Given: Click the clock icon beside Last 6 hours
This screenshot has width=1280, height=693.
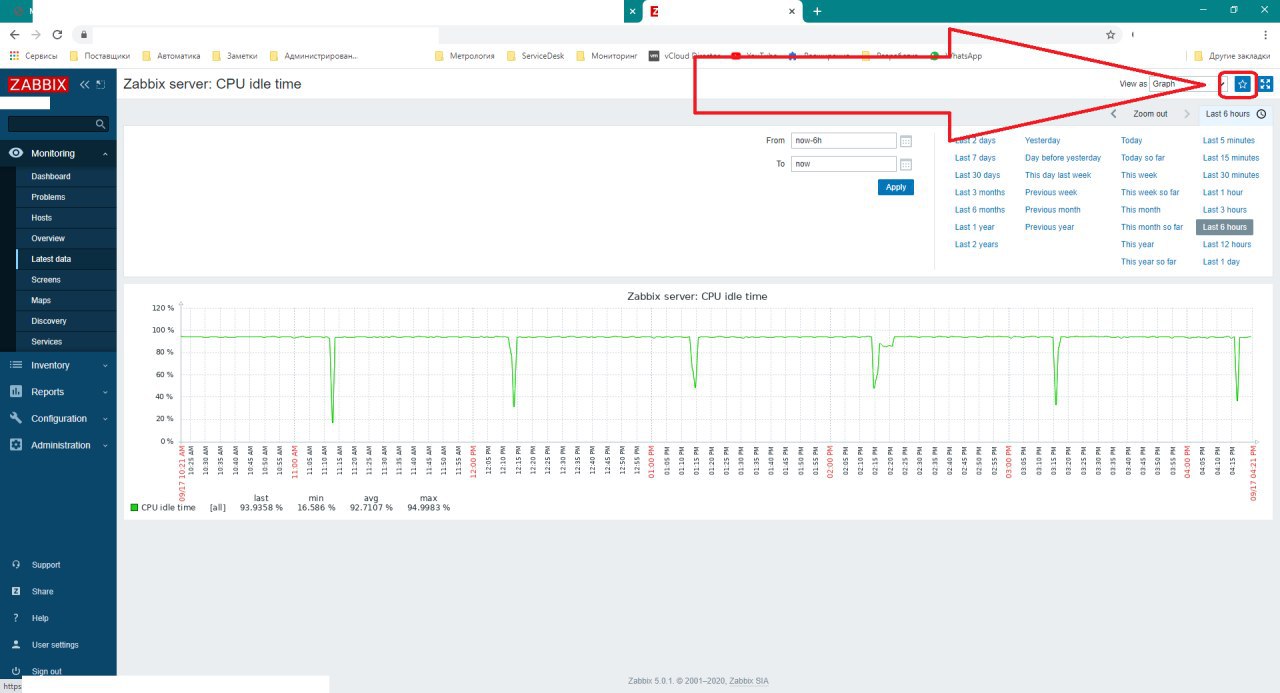Looking at the screenshot, I should coord(1262,114).
